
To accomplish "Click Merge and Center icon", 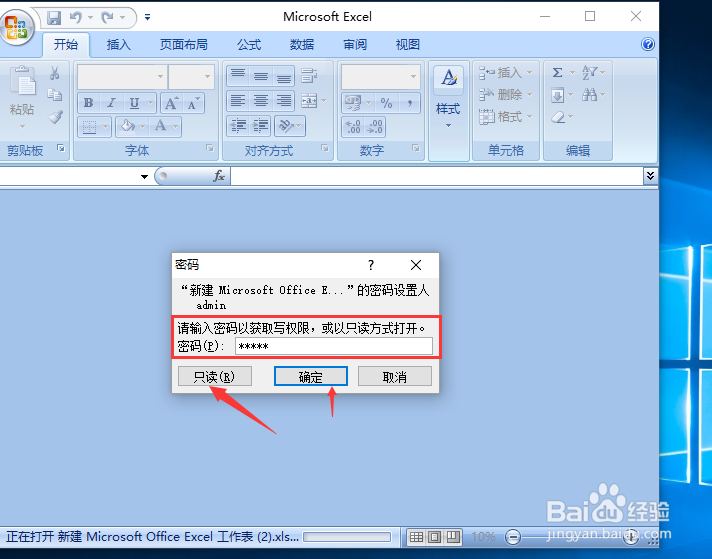I will pyautogui.click(x=309, y=101).
